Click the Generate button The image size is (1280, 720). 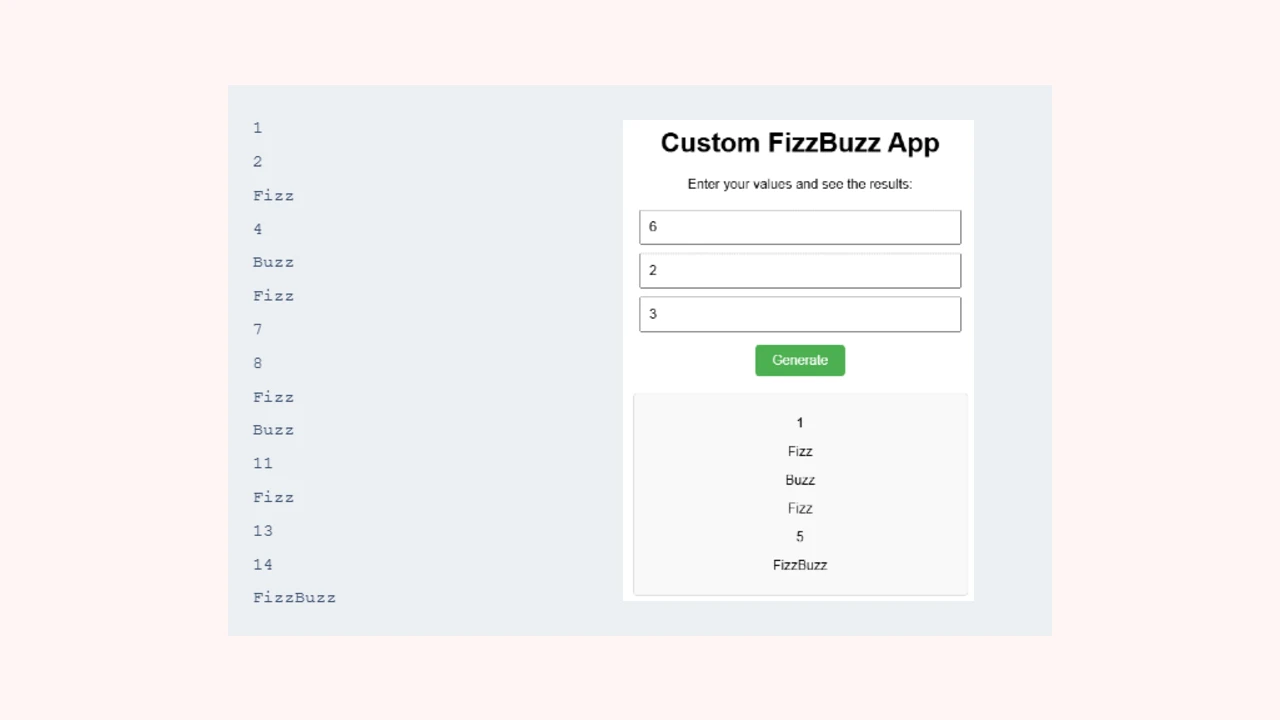[x=800, y=360]
